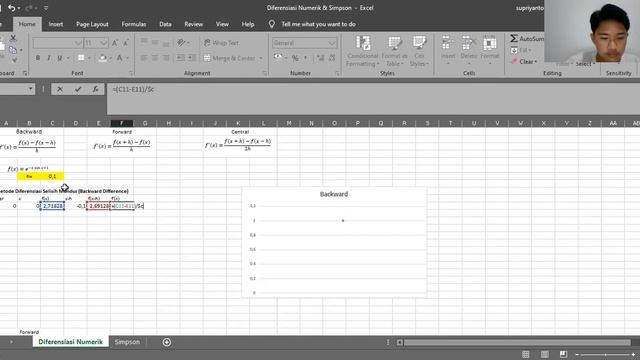The height and width of the screenshot is (360, 640).
Task: Align text to middle
Action: point(155,42)
